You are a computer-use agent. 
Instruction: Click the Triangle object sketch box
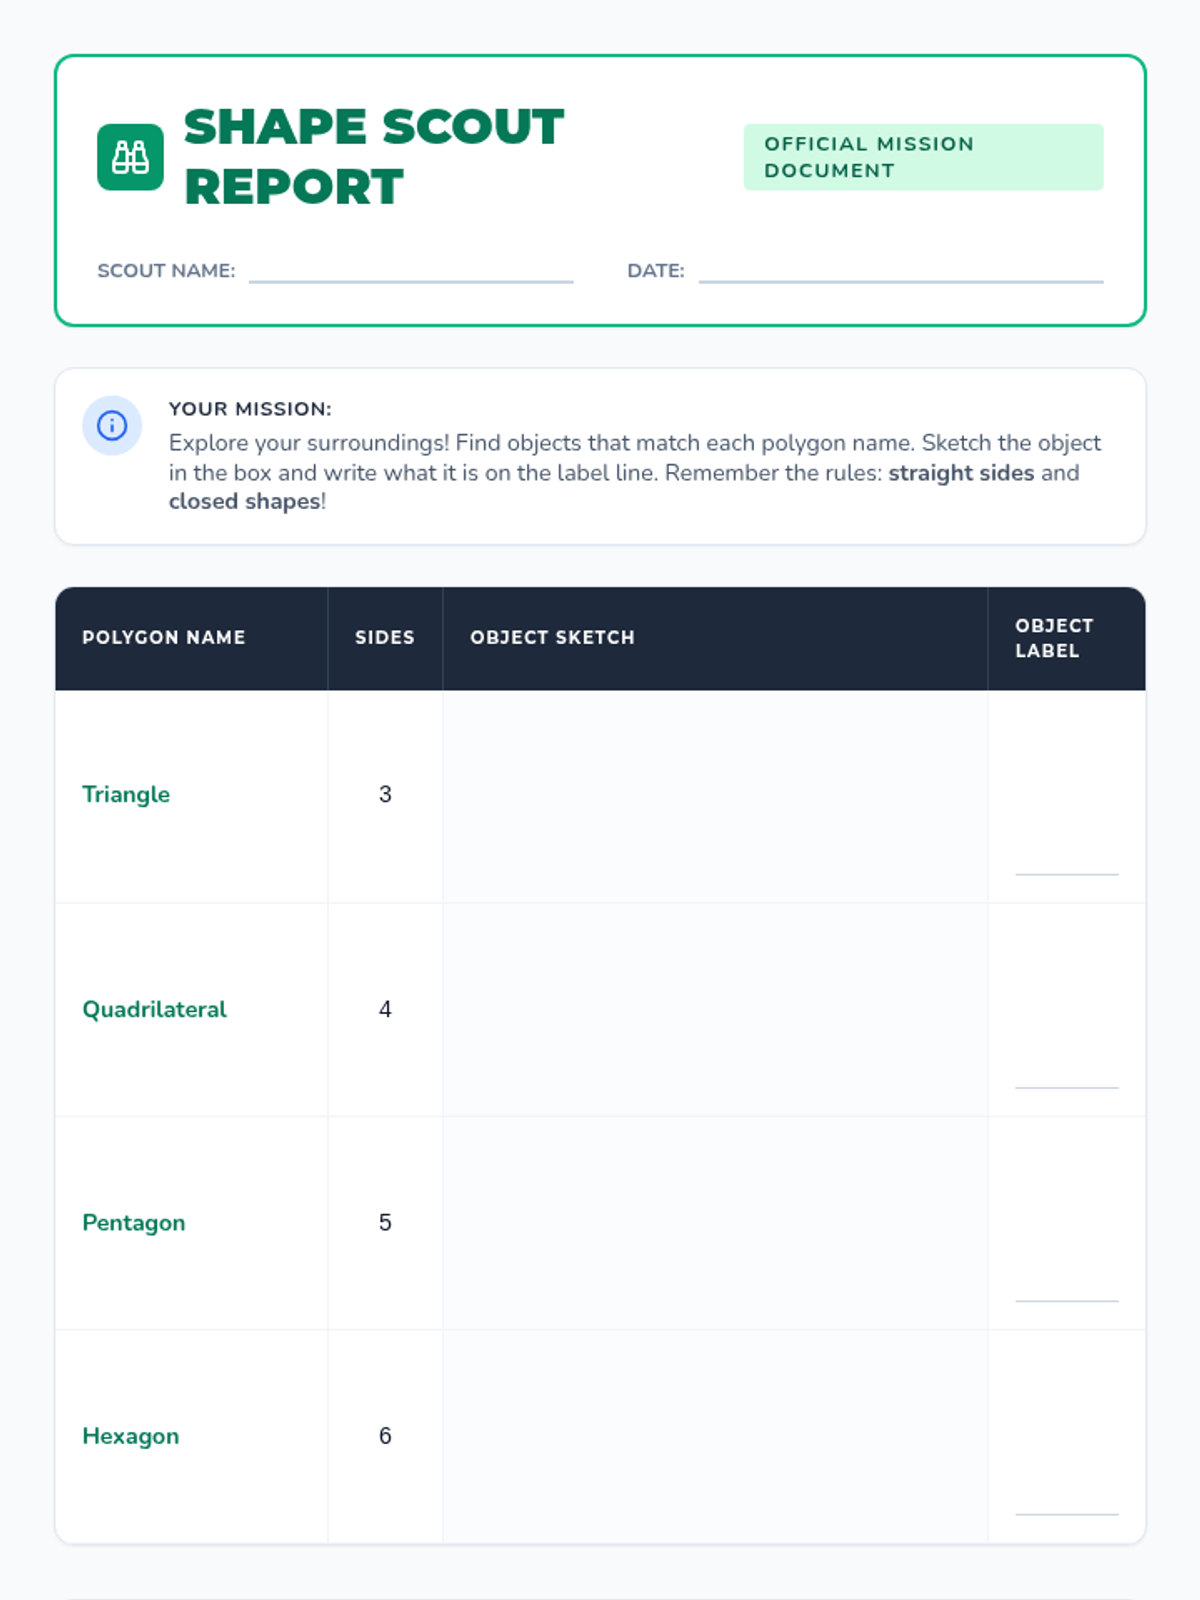click(715, 797)
